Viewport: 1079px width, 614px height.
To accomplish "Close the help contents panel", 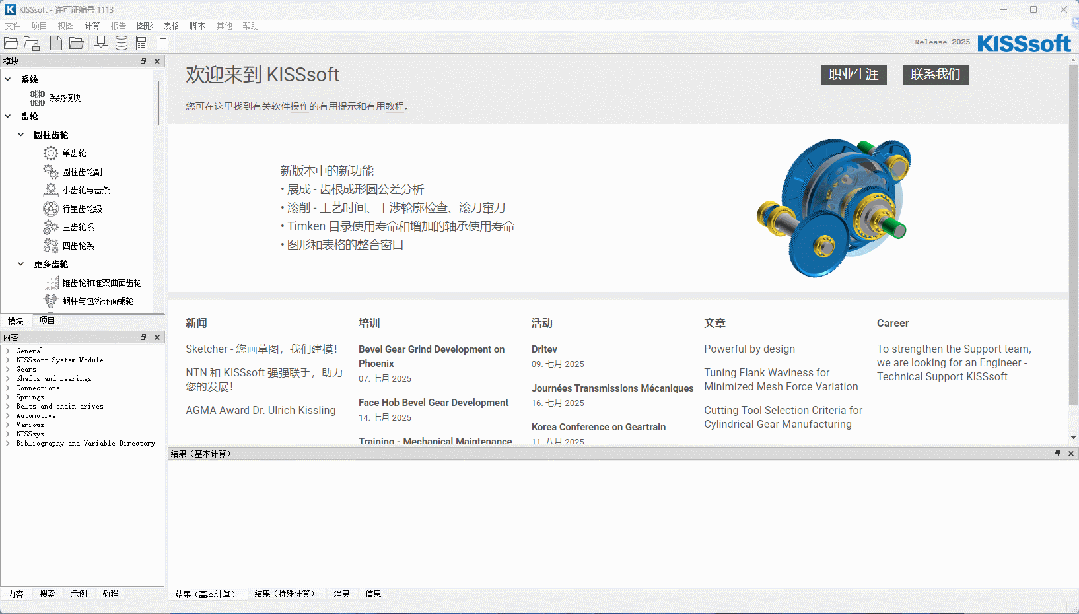I will (x=157, y=337).
